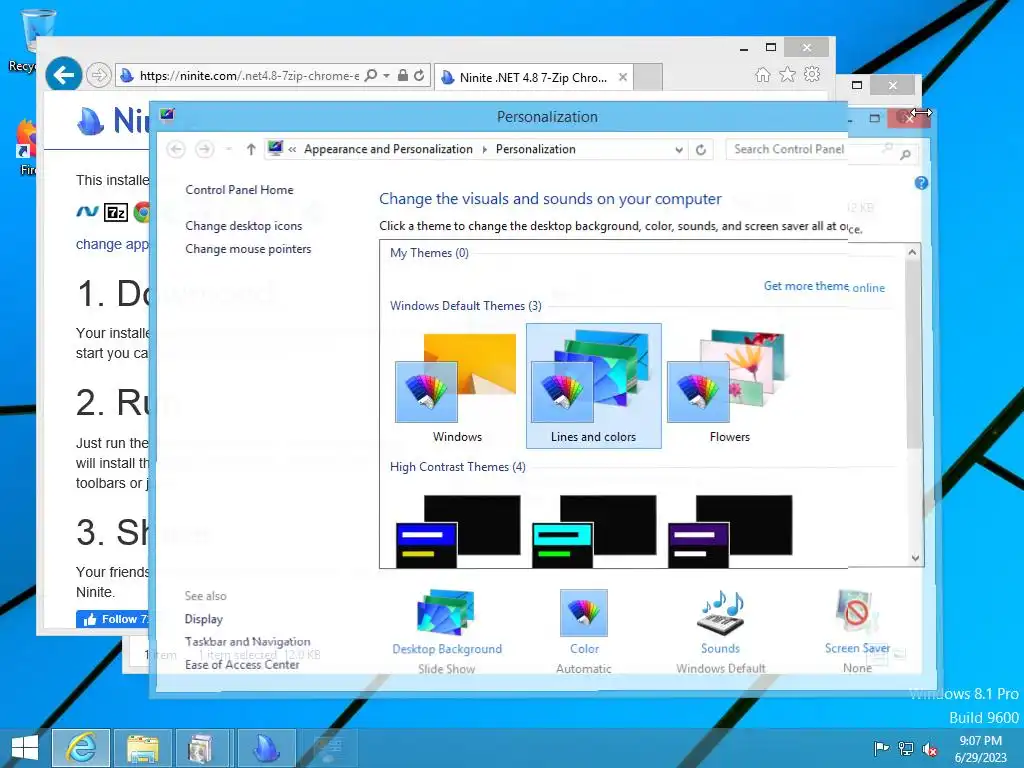Click the Control Panel back button
1024x768 pixels.
pyautogui.click(x=176, y=150)
